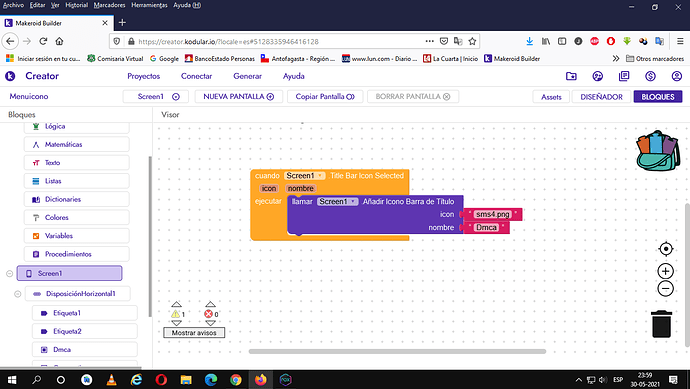Image resolution: width=690 pixels, height=389 pixels.
Task: Switch to the DISEÑADOR view
Action: point(601,97)
